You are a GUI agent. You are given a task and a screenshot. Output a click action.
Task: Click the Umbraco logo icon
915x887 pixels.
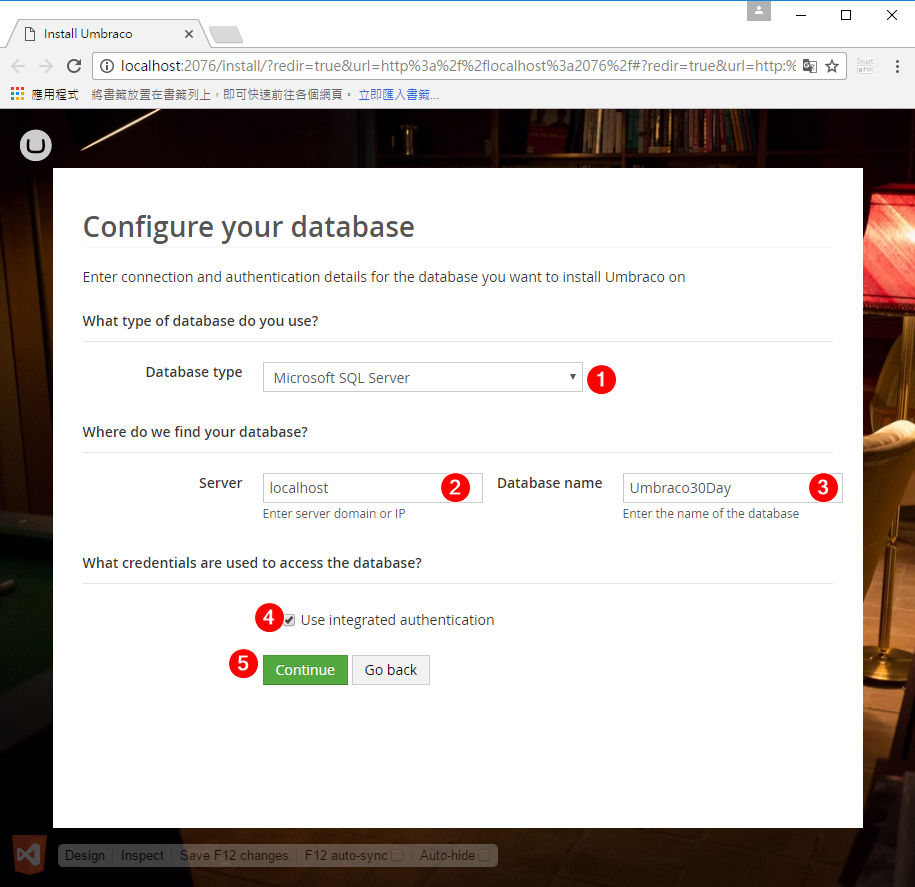coord(36,145)
